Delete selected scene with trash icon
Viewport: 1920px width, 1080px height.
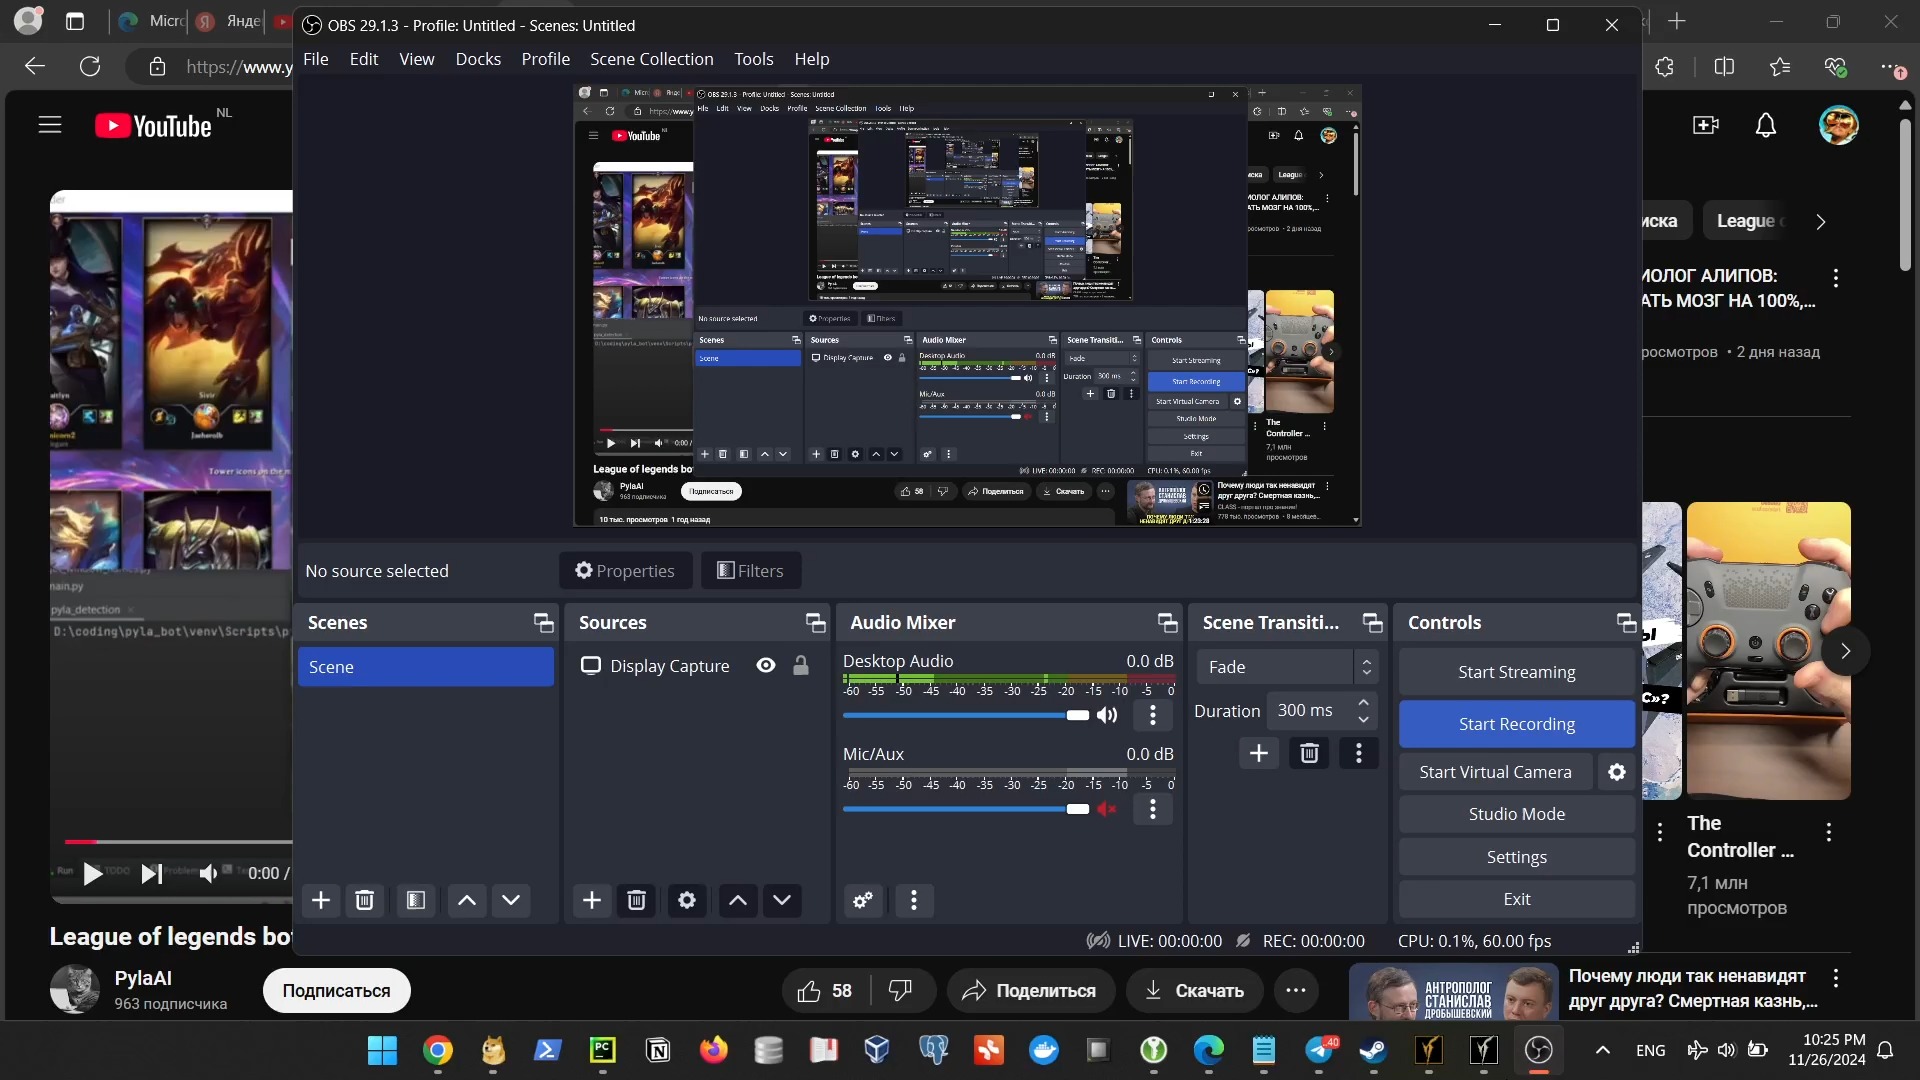[365, 900]
